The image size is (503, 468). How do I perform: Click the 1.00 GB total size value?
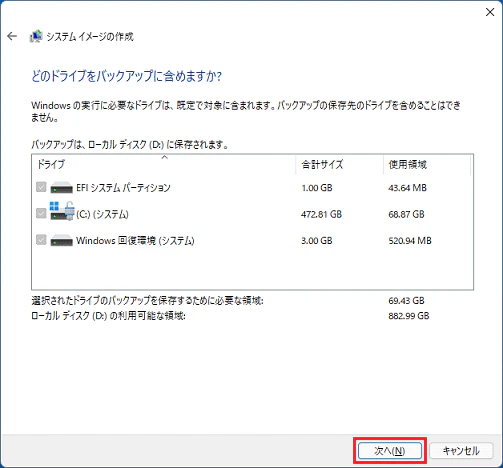coord(317,188)
